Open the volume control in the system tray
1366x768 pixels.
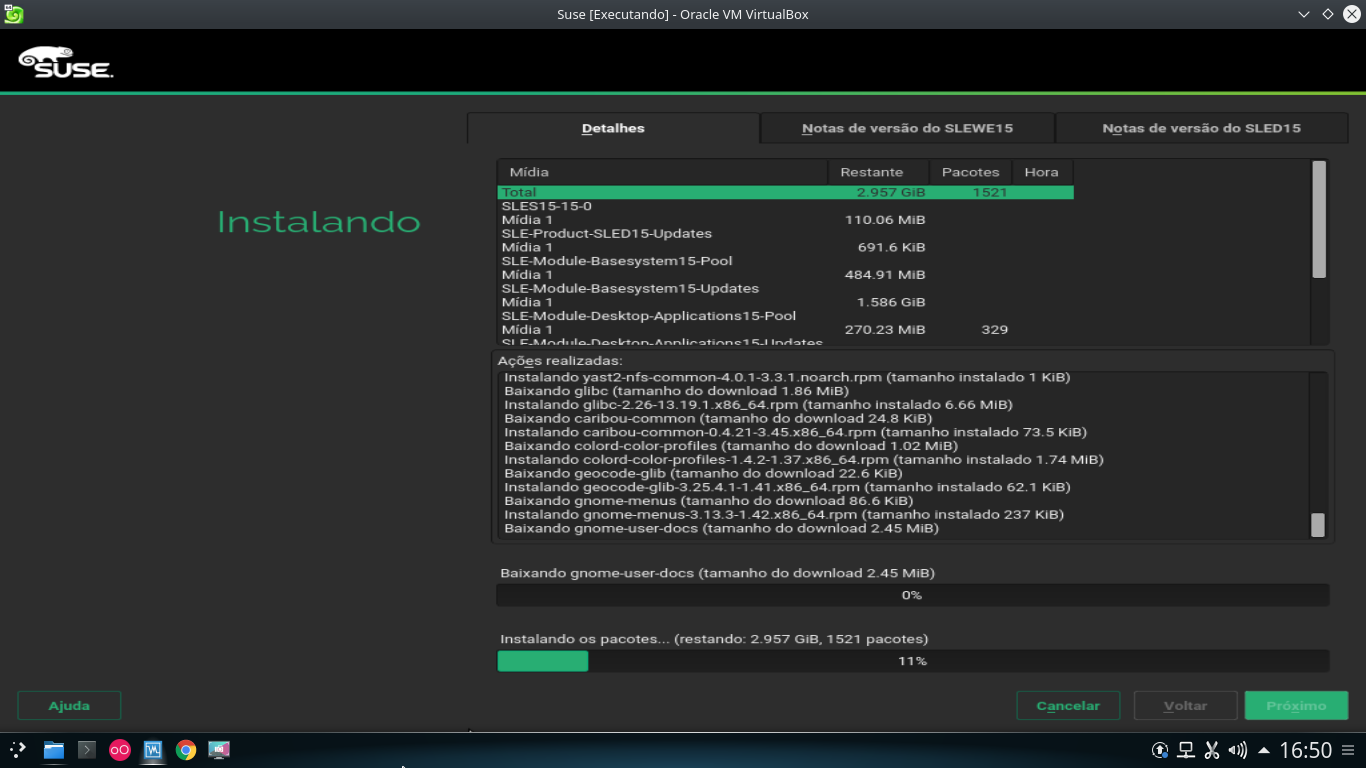click(x=1237, y=751)
